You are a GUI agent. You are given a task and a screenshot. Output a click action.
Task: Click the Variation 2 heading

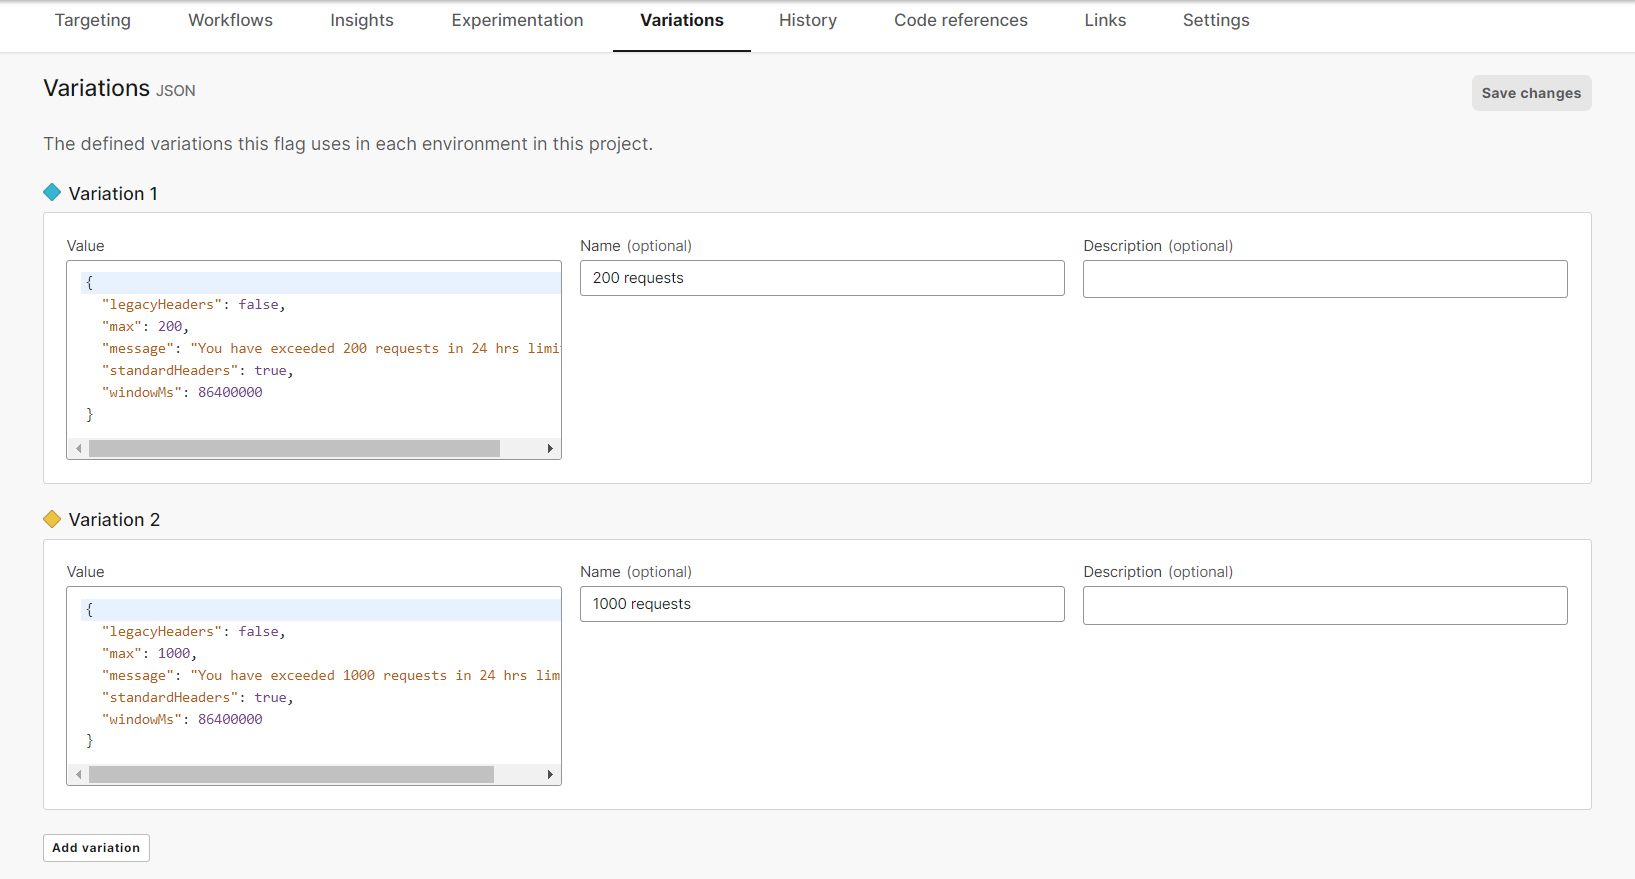[x=114, y=520]
